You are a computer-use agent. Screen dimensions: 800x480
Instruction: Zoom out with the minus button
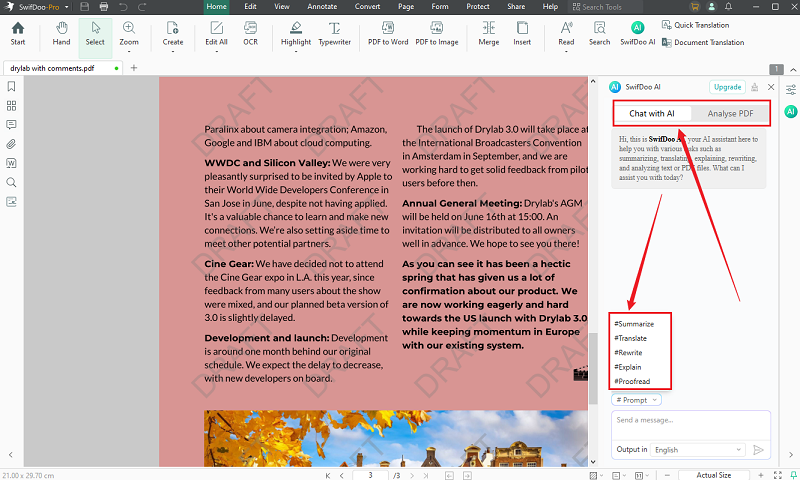[667, 475]
